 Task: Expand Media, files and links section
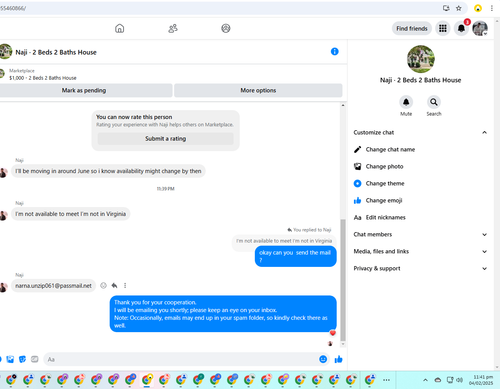484,252
